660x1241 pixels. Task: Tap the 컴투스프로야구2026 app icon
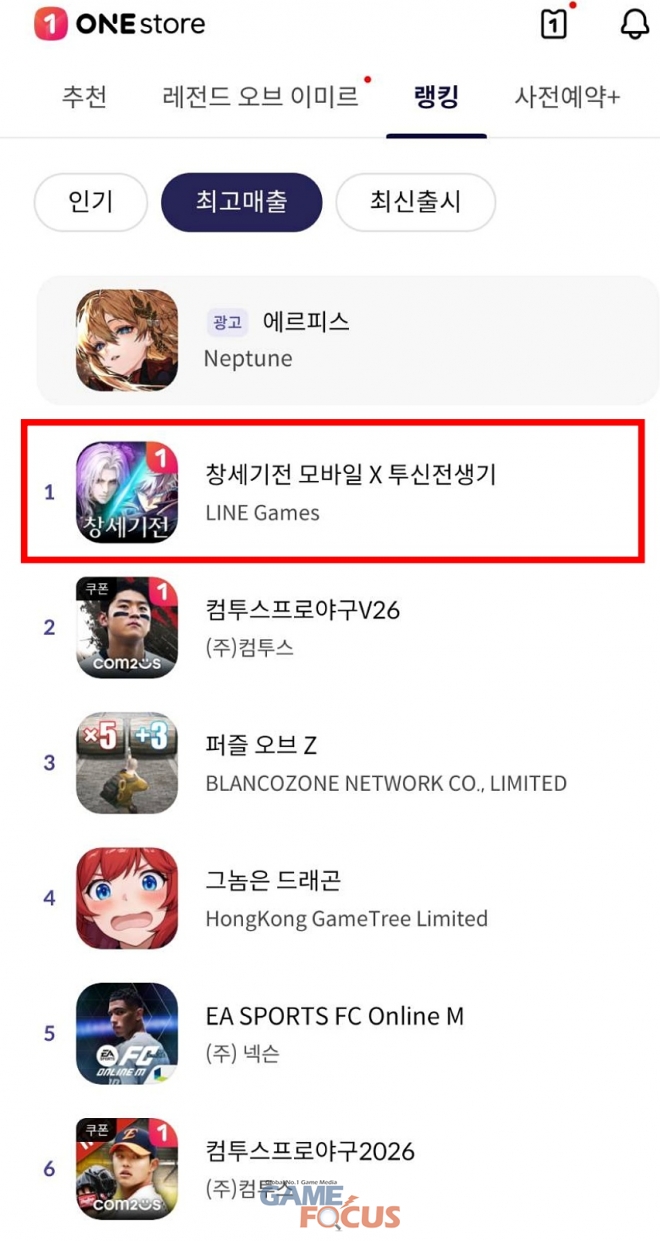tap(127, 1169)
